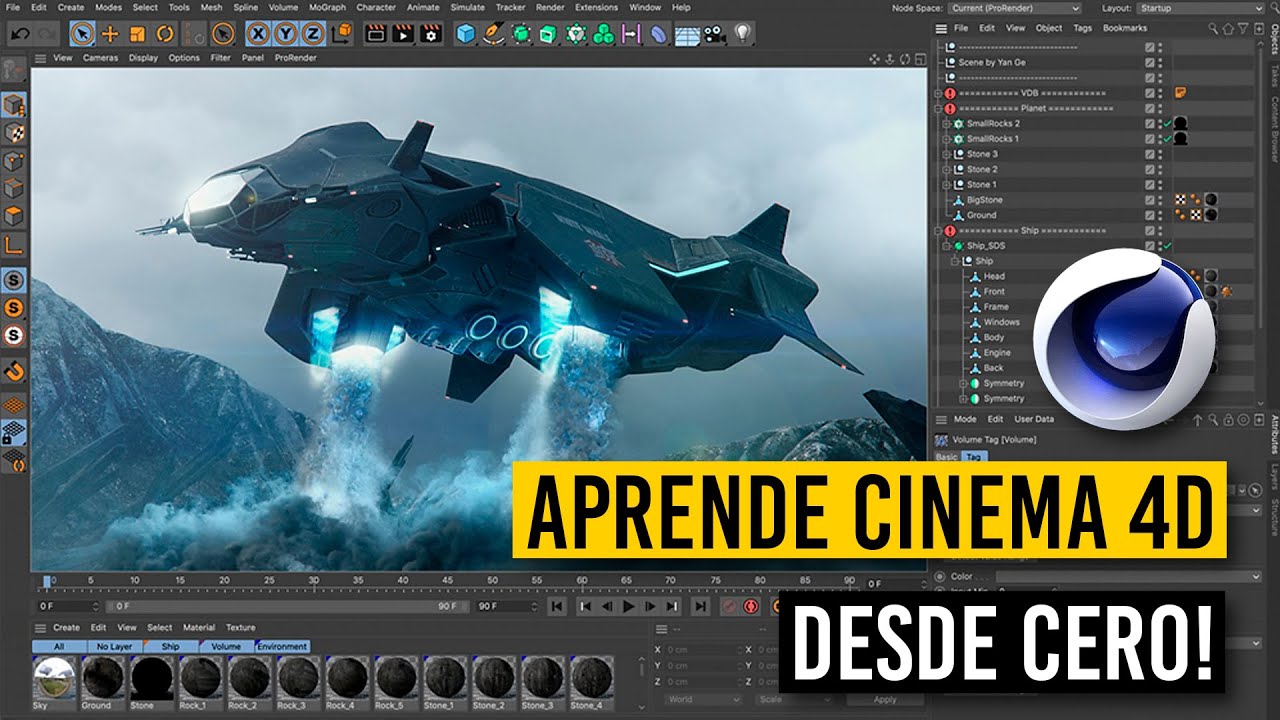Open Node Space dropdown Current (ProRender)

pos(1016,8)
